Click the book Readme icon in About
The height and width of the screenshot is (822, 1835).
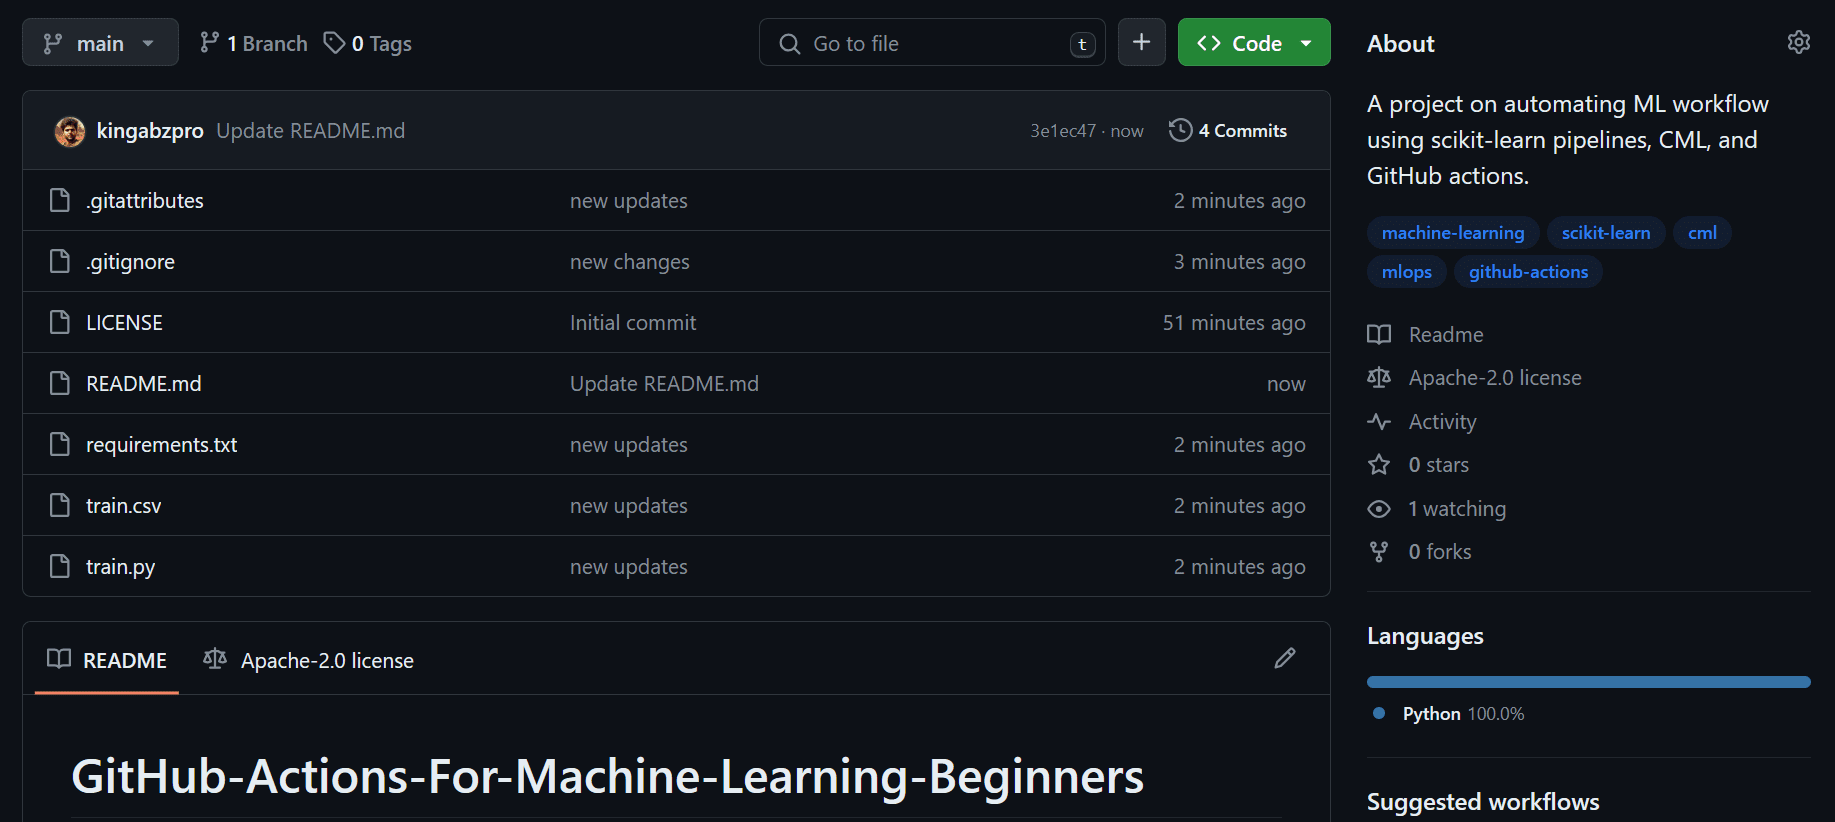tap(1379, 335)
